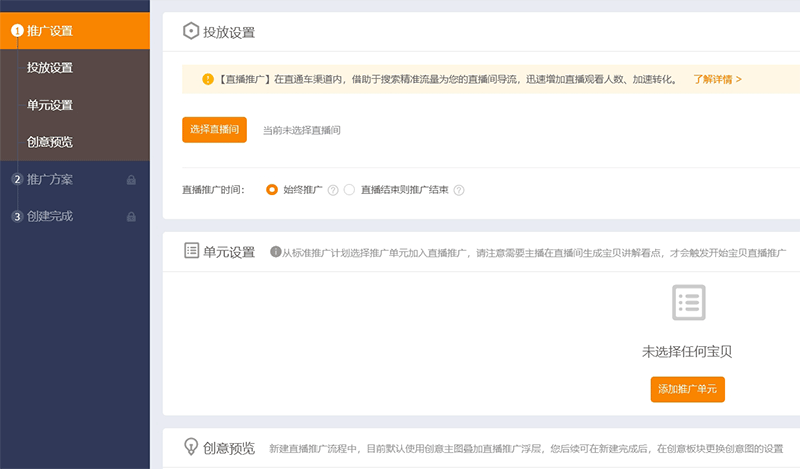Click the info icon before 单元设置 description
Screen dimensions: 800x469
tap(276, 252)
